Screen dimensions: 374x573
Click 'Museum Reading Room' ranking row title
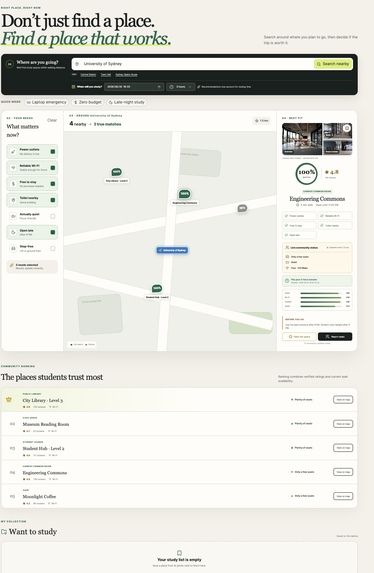coord(46,424)
